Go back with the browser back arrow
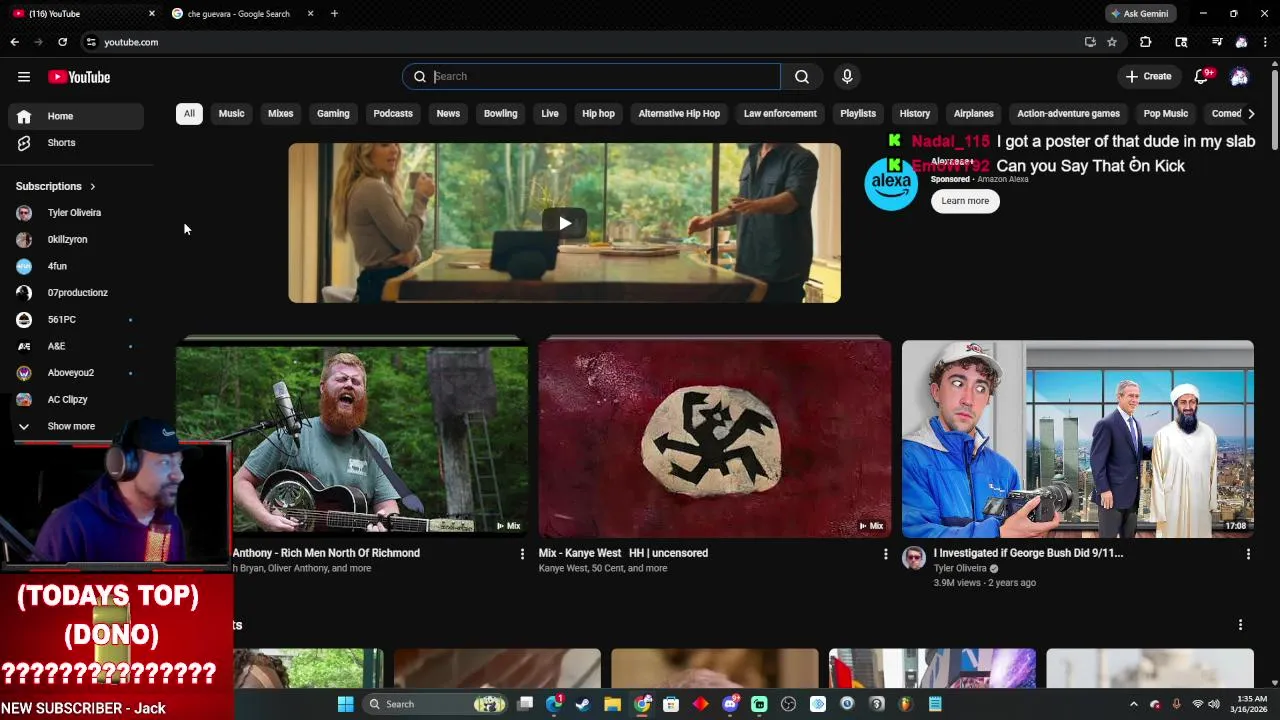This screenshot has width=1280, height=720. pyautogui.click(x=14, y=42)
